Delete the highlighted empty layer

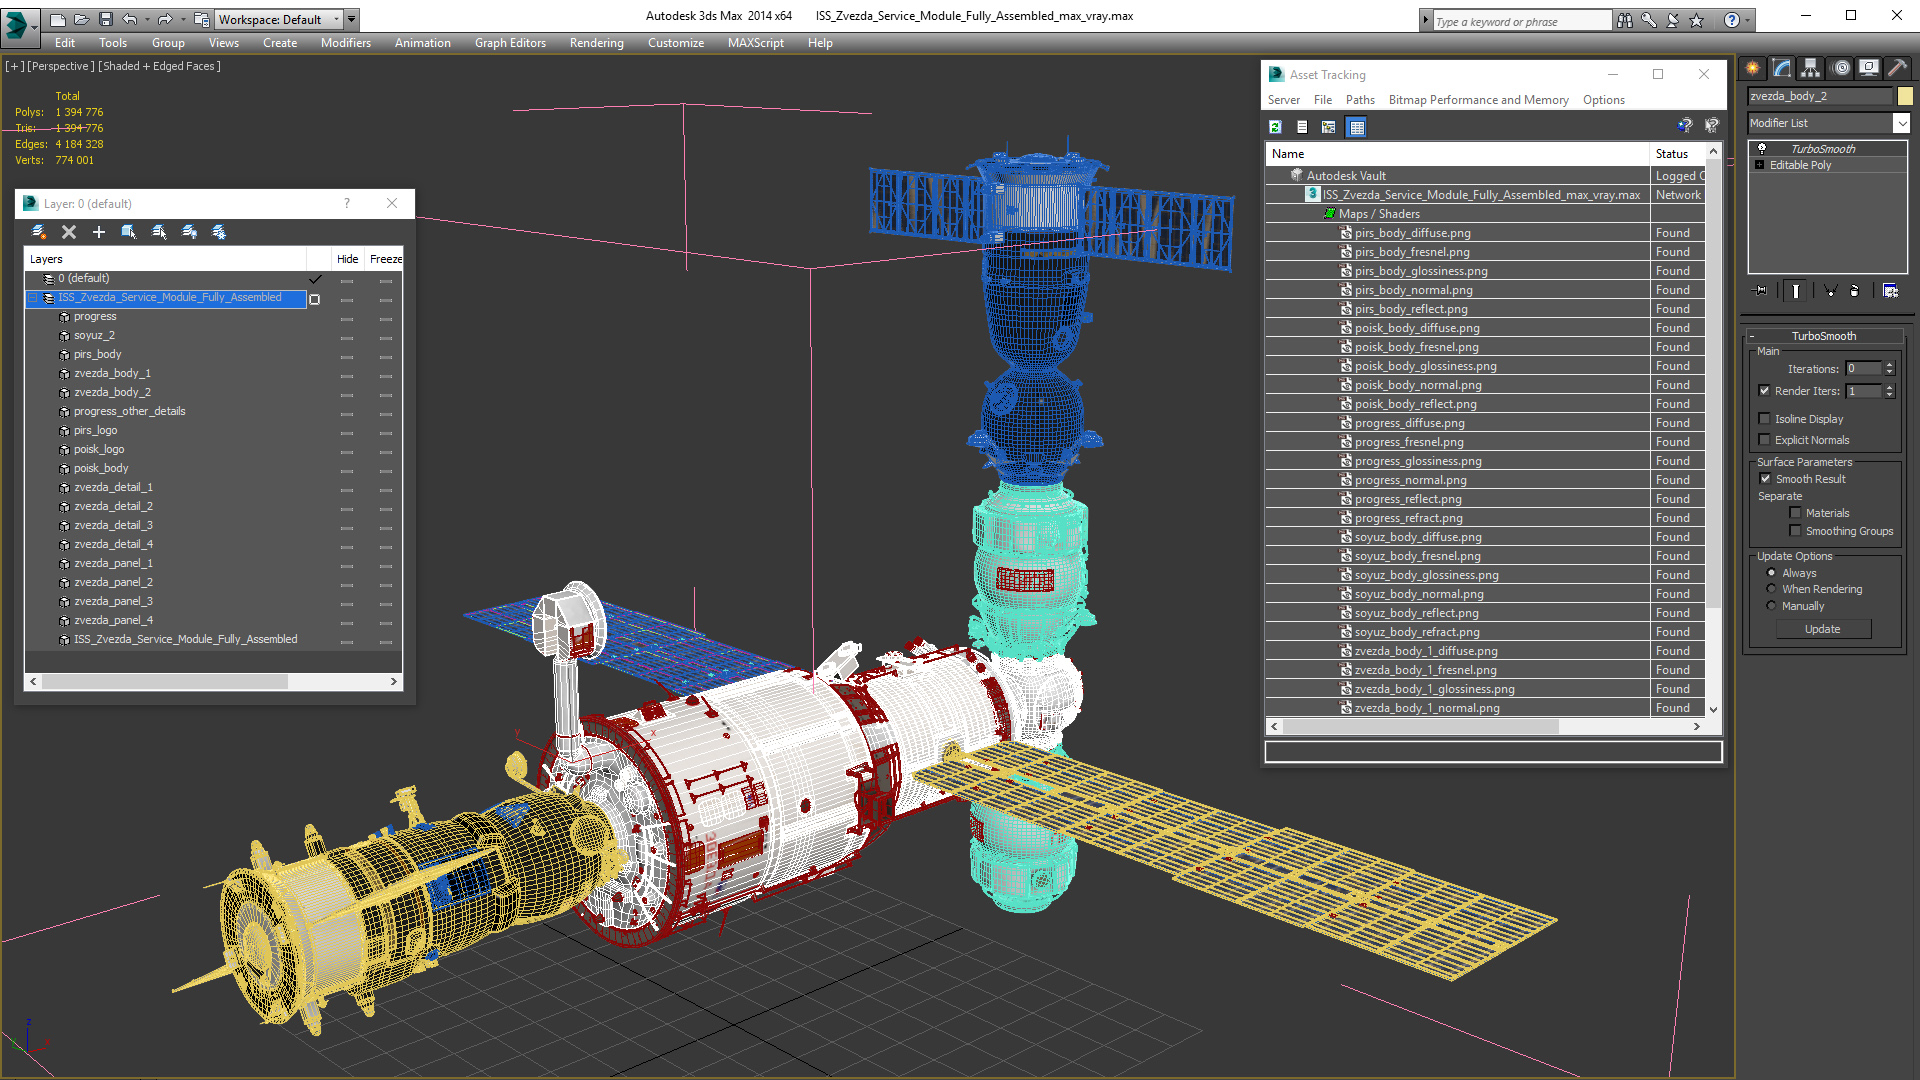[69, 232]
